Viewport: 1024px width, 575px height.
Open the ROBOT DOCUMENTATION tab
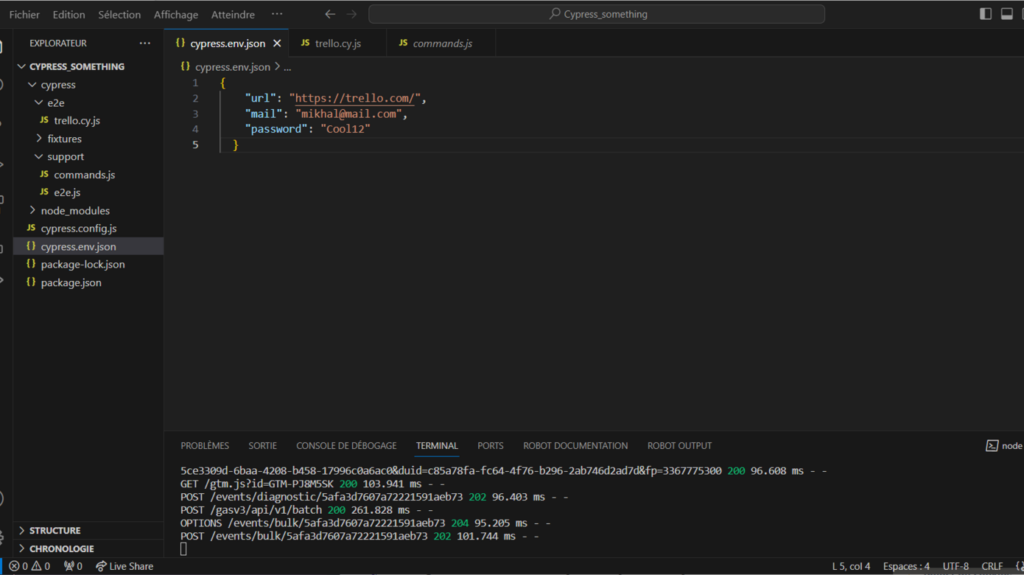tap(575, 446)
